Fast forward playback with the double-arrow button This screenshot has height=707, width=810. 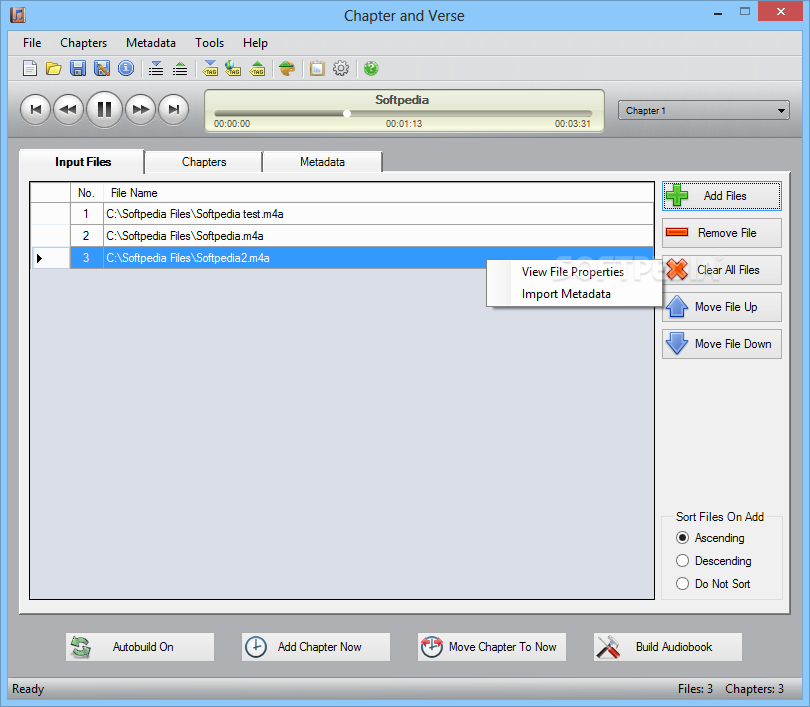point(141,109)
